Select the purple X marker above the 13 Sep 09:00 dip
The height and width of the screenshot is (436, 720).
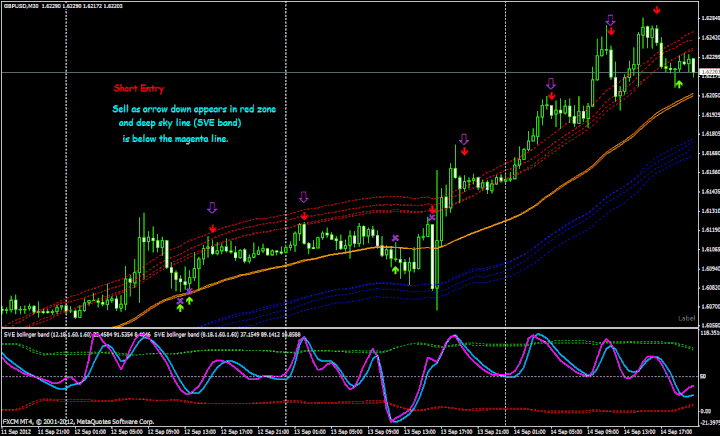click(x=395, y=238)
